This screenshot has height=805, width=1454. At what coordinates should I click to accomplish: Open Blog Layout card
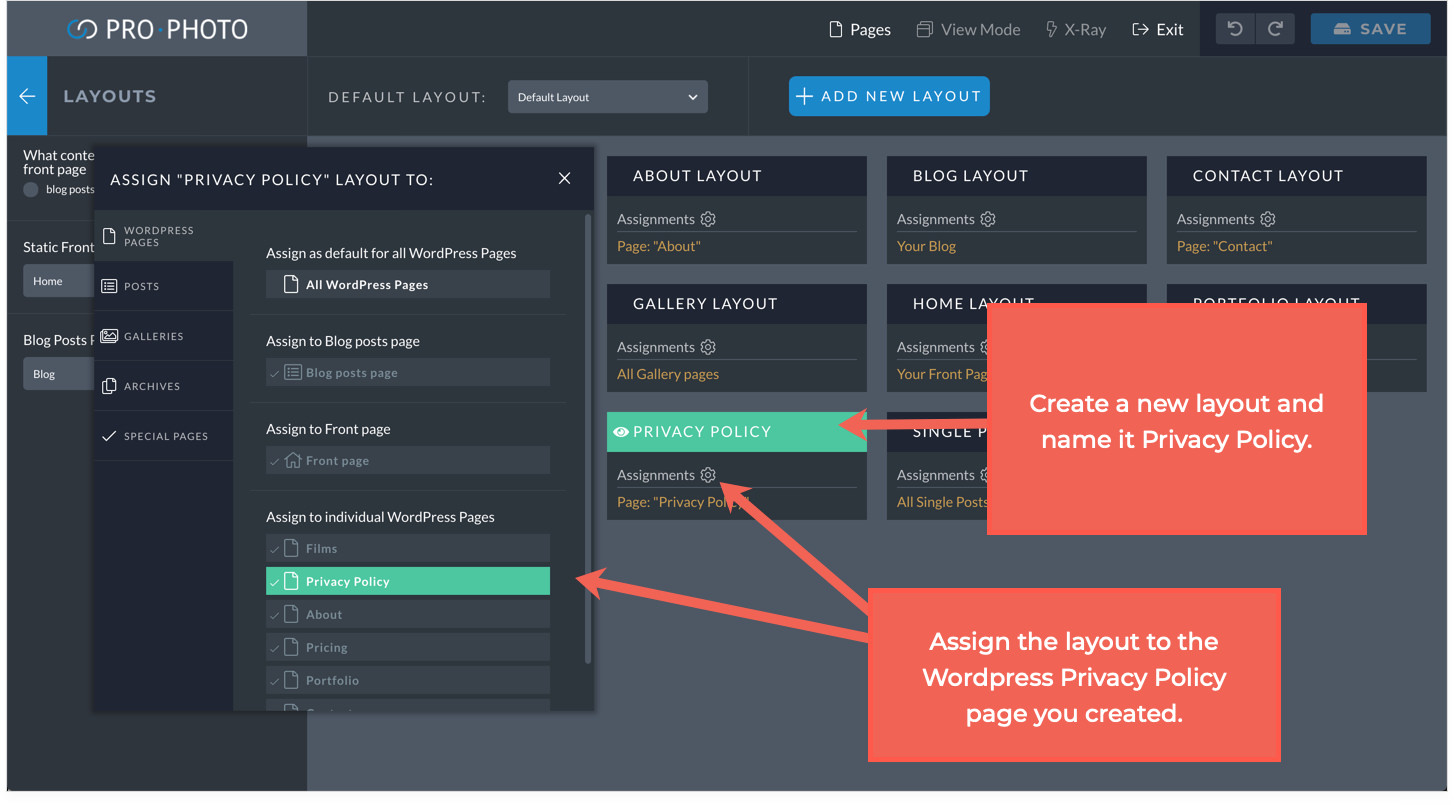(1017, 176)
